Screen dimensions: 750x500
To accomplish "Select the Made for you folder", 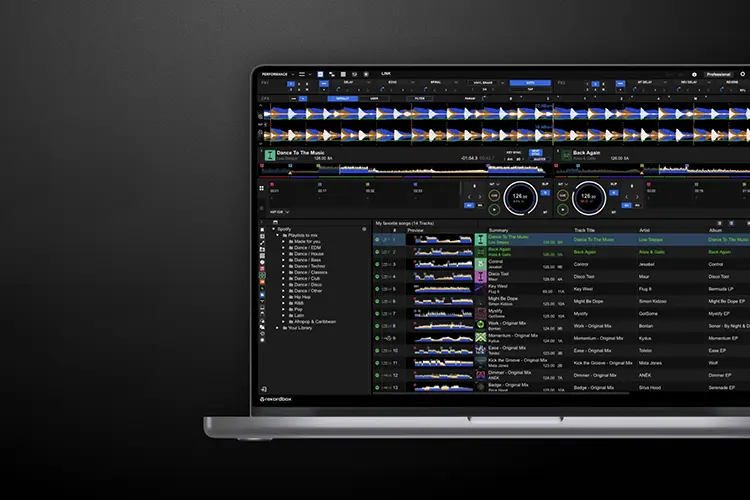I will tap(307, 242).
